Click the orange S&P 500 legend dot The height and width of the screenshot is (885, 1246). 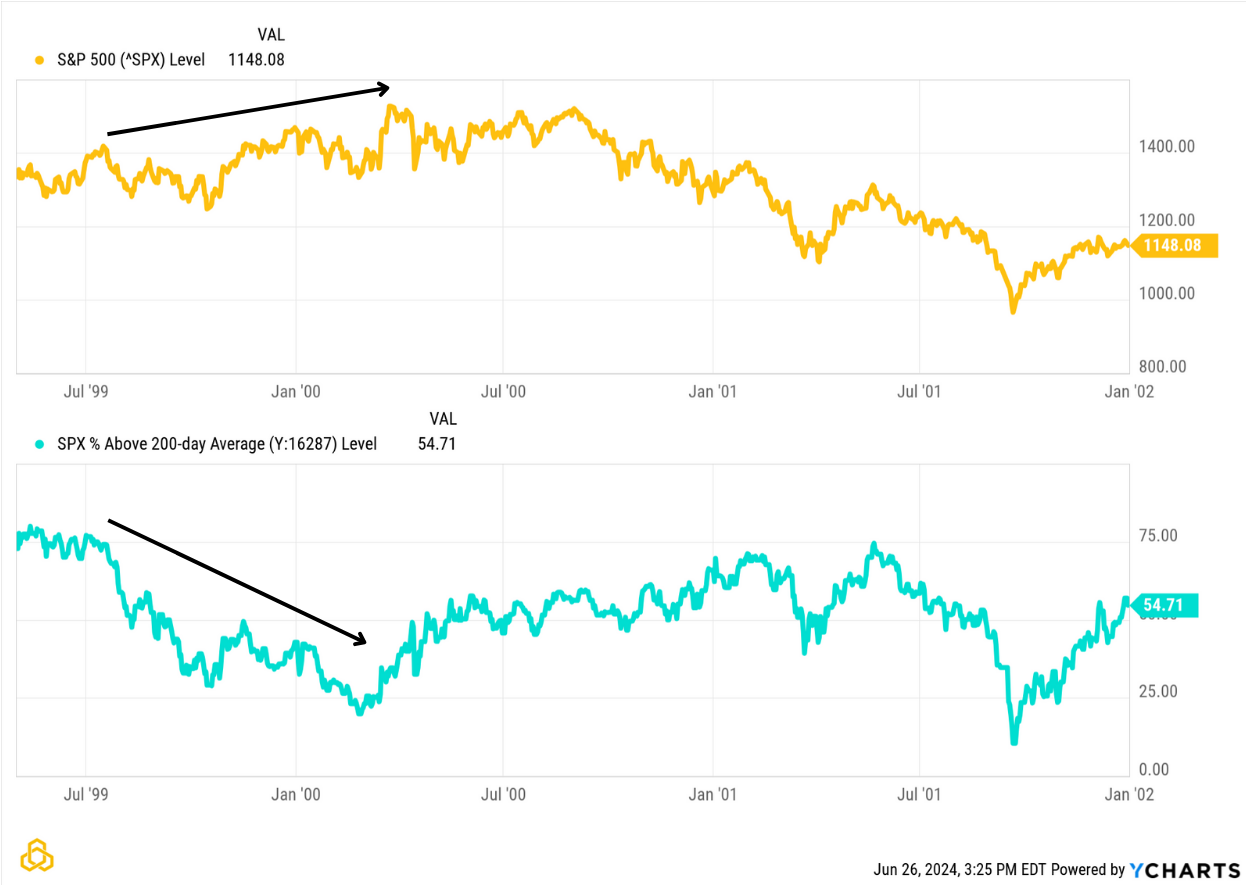pyautogui.click(x=40, y=60)
